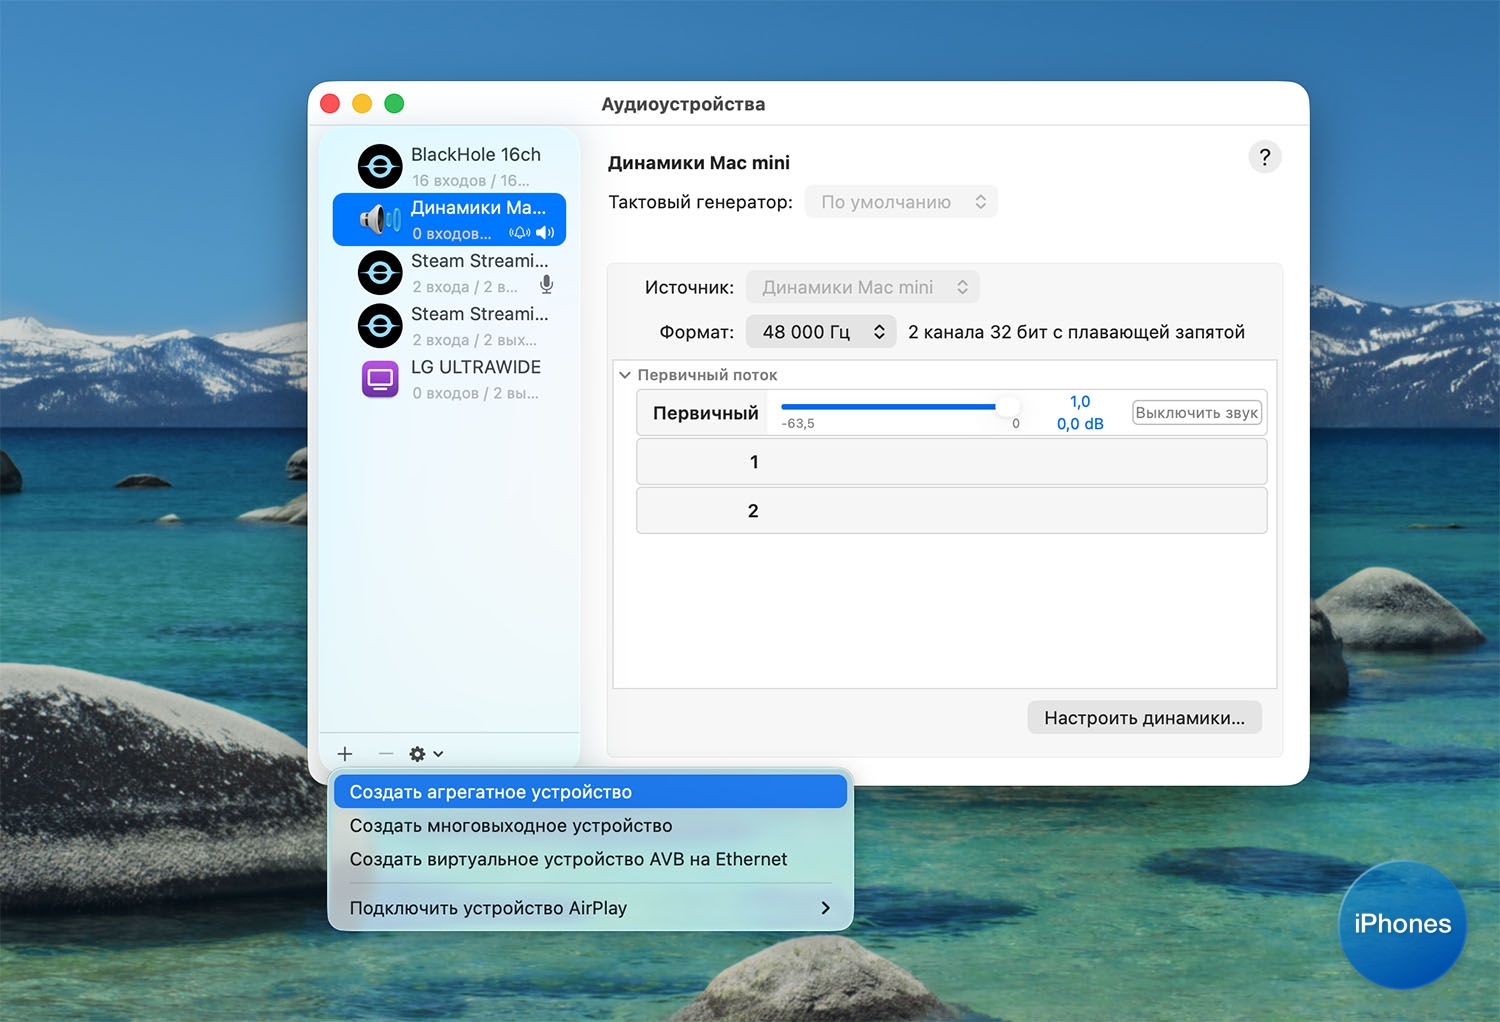Open the gear actions dropdown menu
Viewport: 1500px width, 1022px height.
(425, 754)
